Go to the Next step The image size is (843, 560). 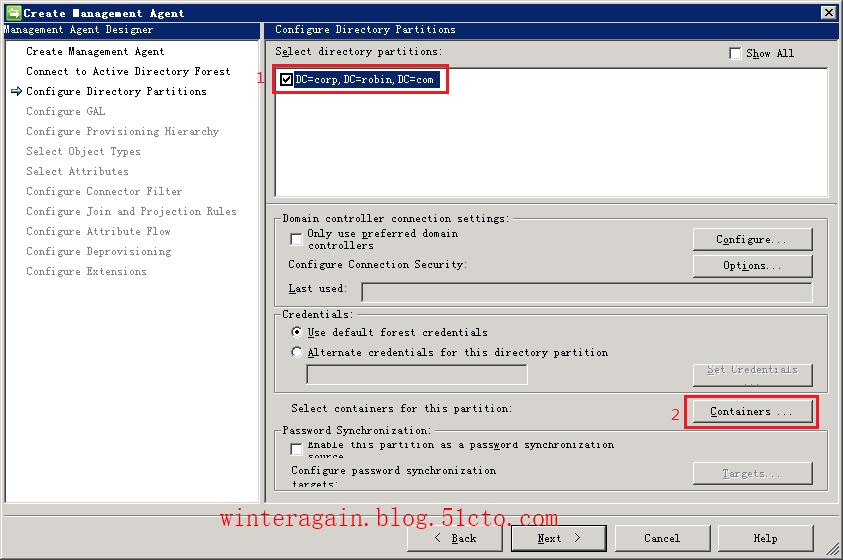click(x=559, y=539)
